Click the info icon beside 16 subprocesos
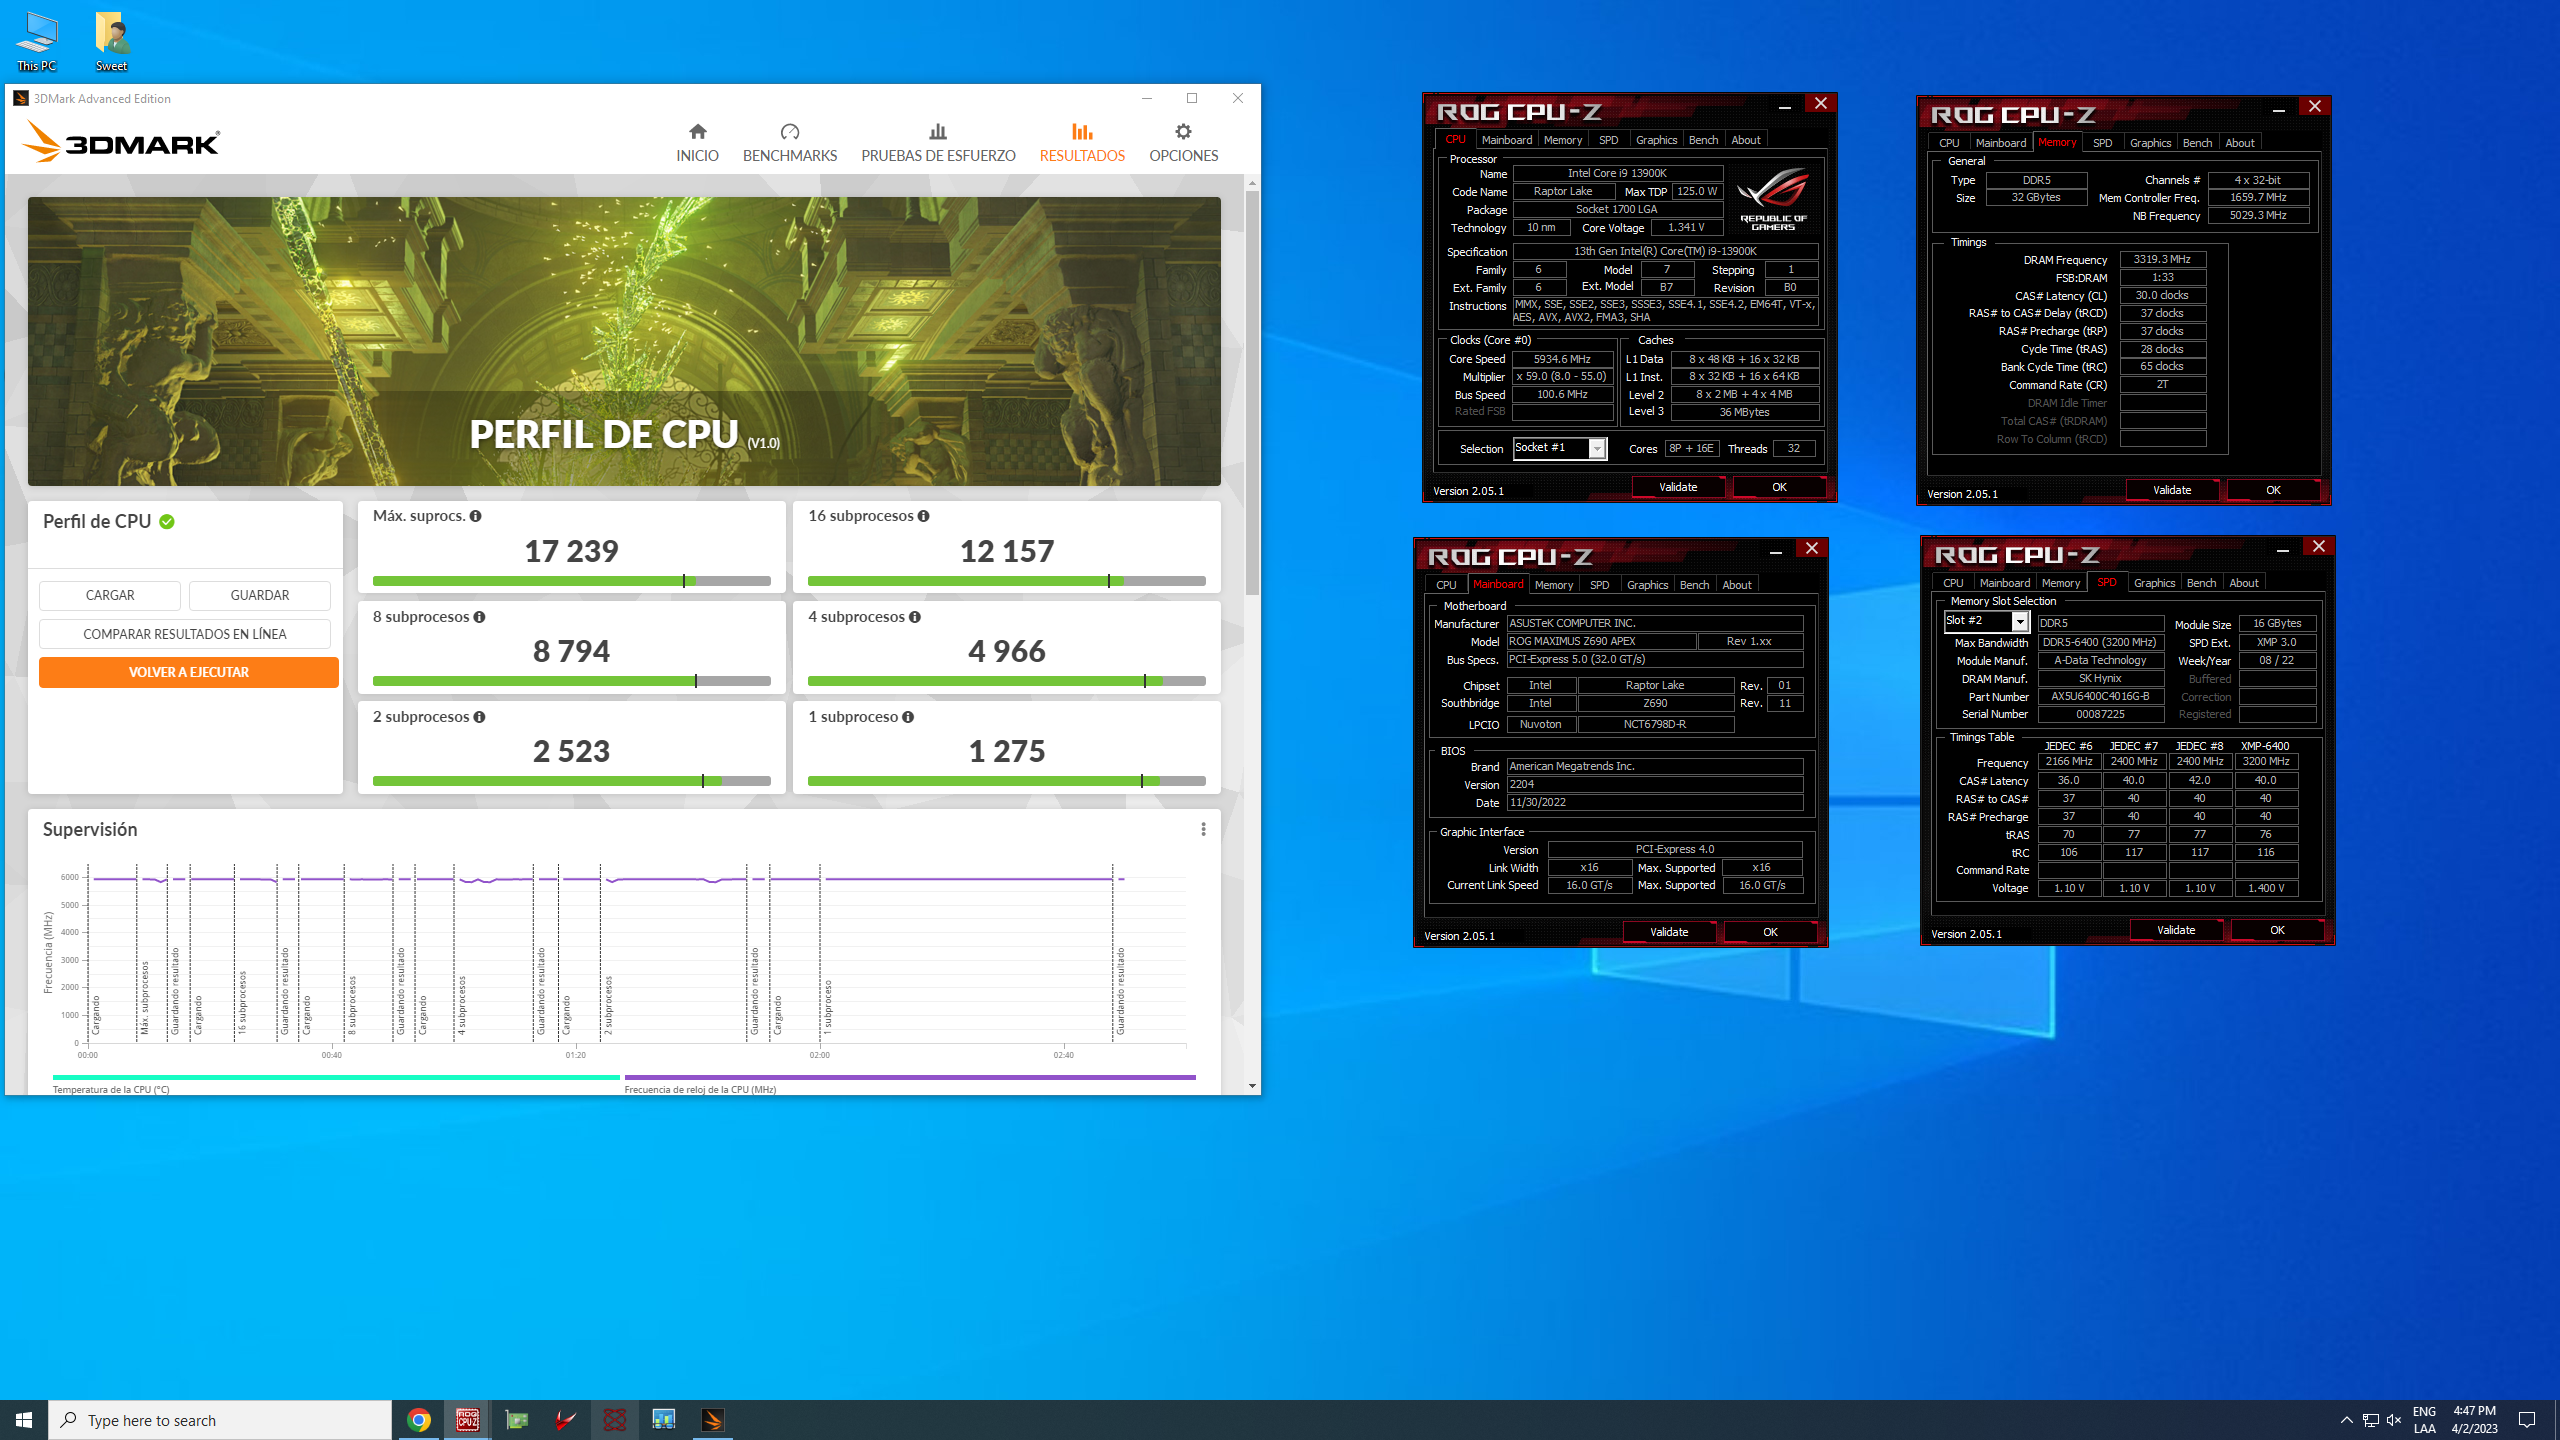The height and width of the screenshot is (1440, 2560). (x=923, y=516)
